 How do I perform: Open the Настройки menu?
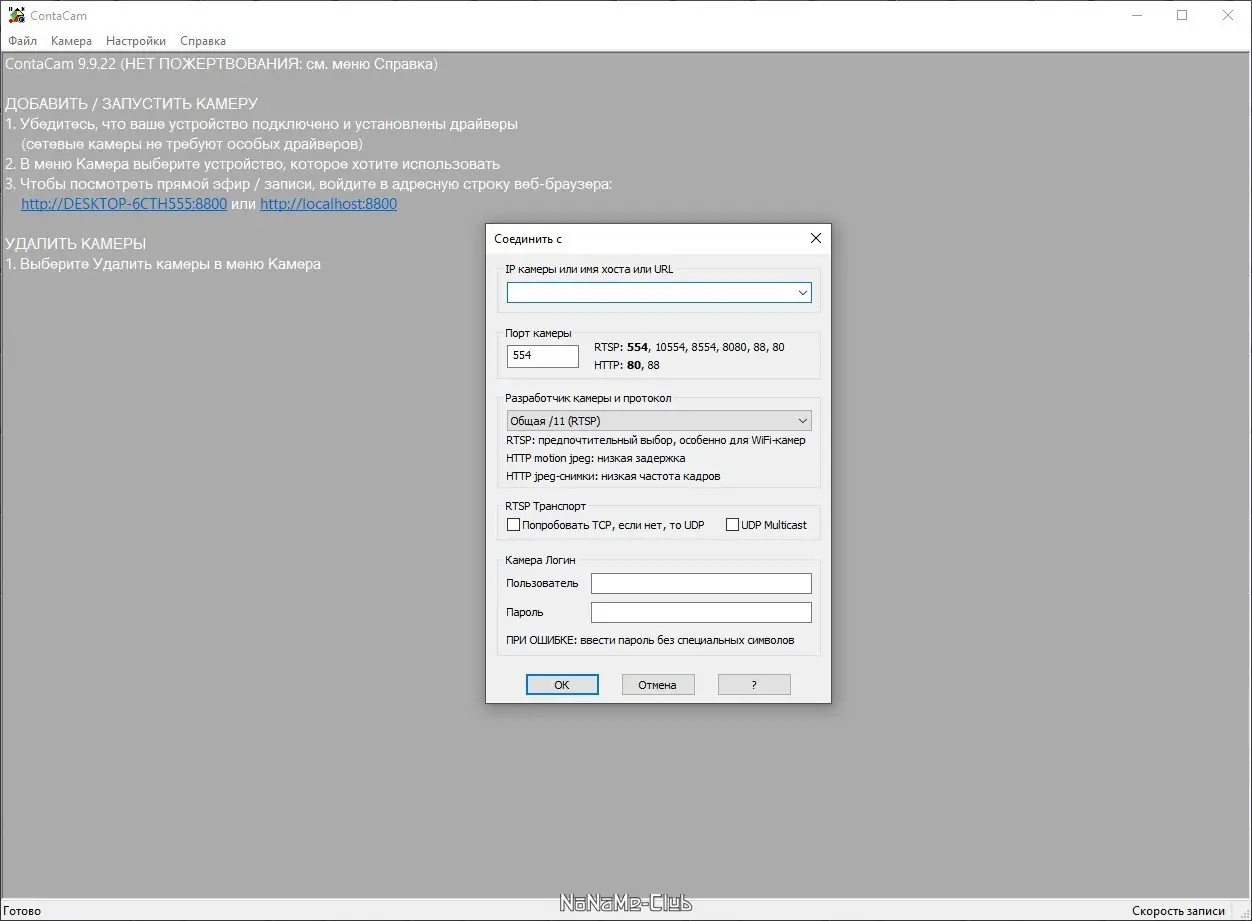[136, 41]
